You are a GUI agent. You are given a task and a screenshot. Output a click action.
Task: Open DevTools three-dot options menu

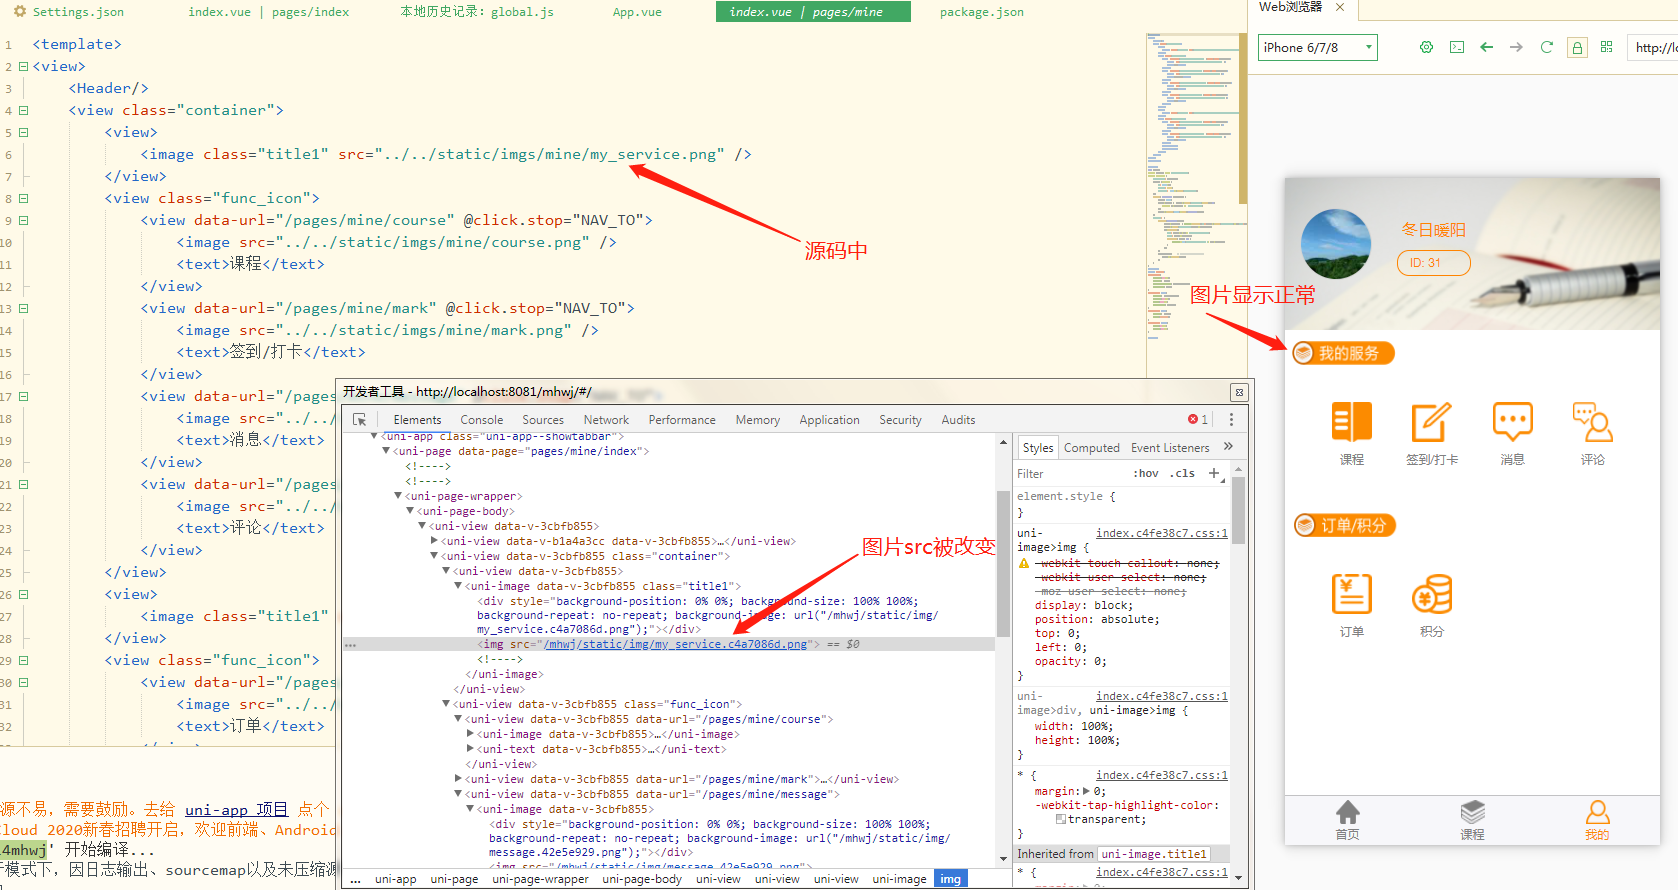(x=1231, y=420)
